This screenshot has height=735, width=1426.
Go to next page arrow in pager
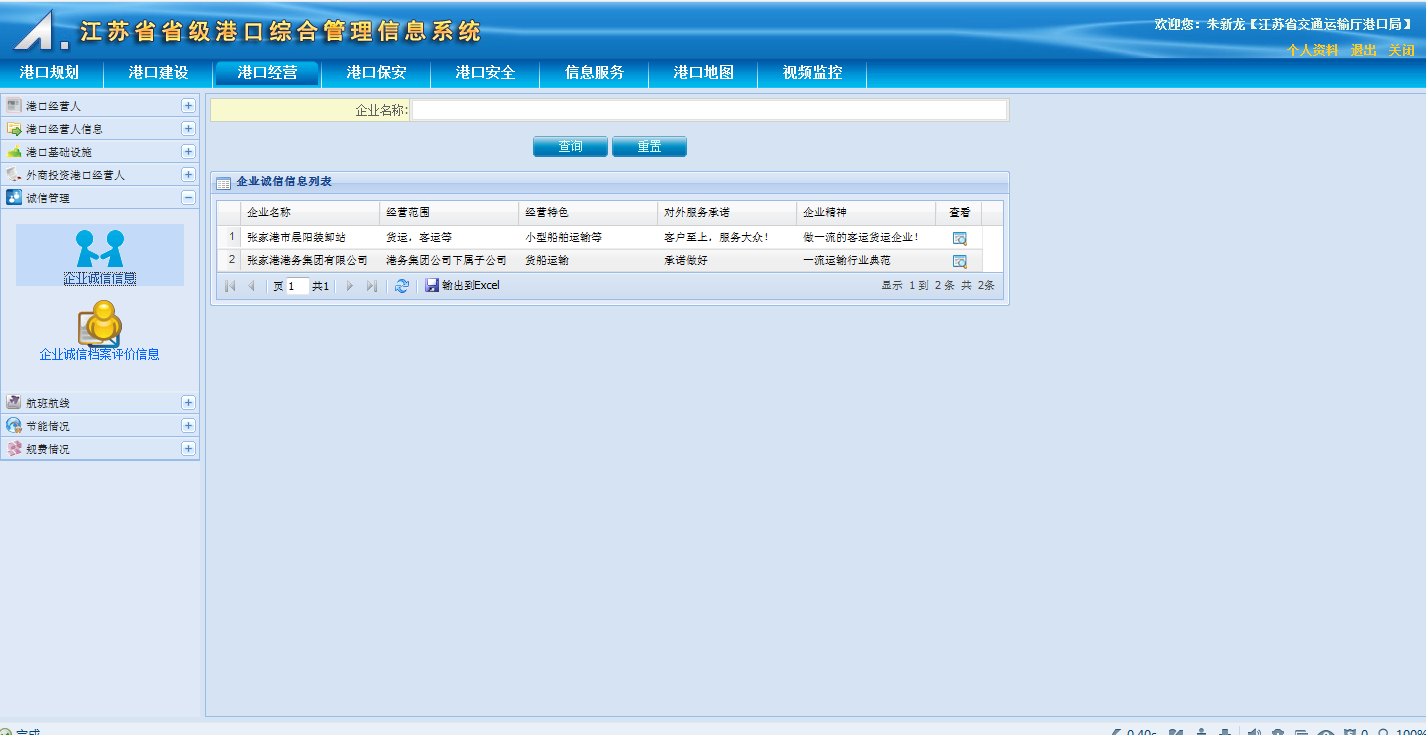click(350, 286)
